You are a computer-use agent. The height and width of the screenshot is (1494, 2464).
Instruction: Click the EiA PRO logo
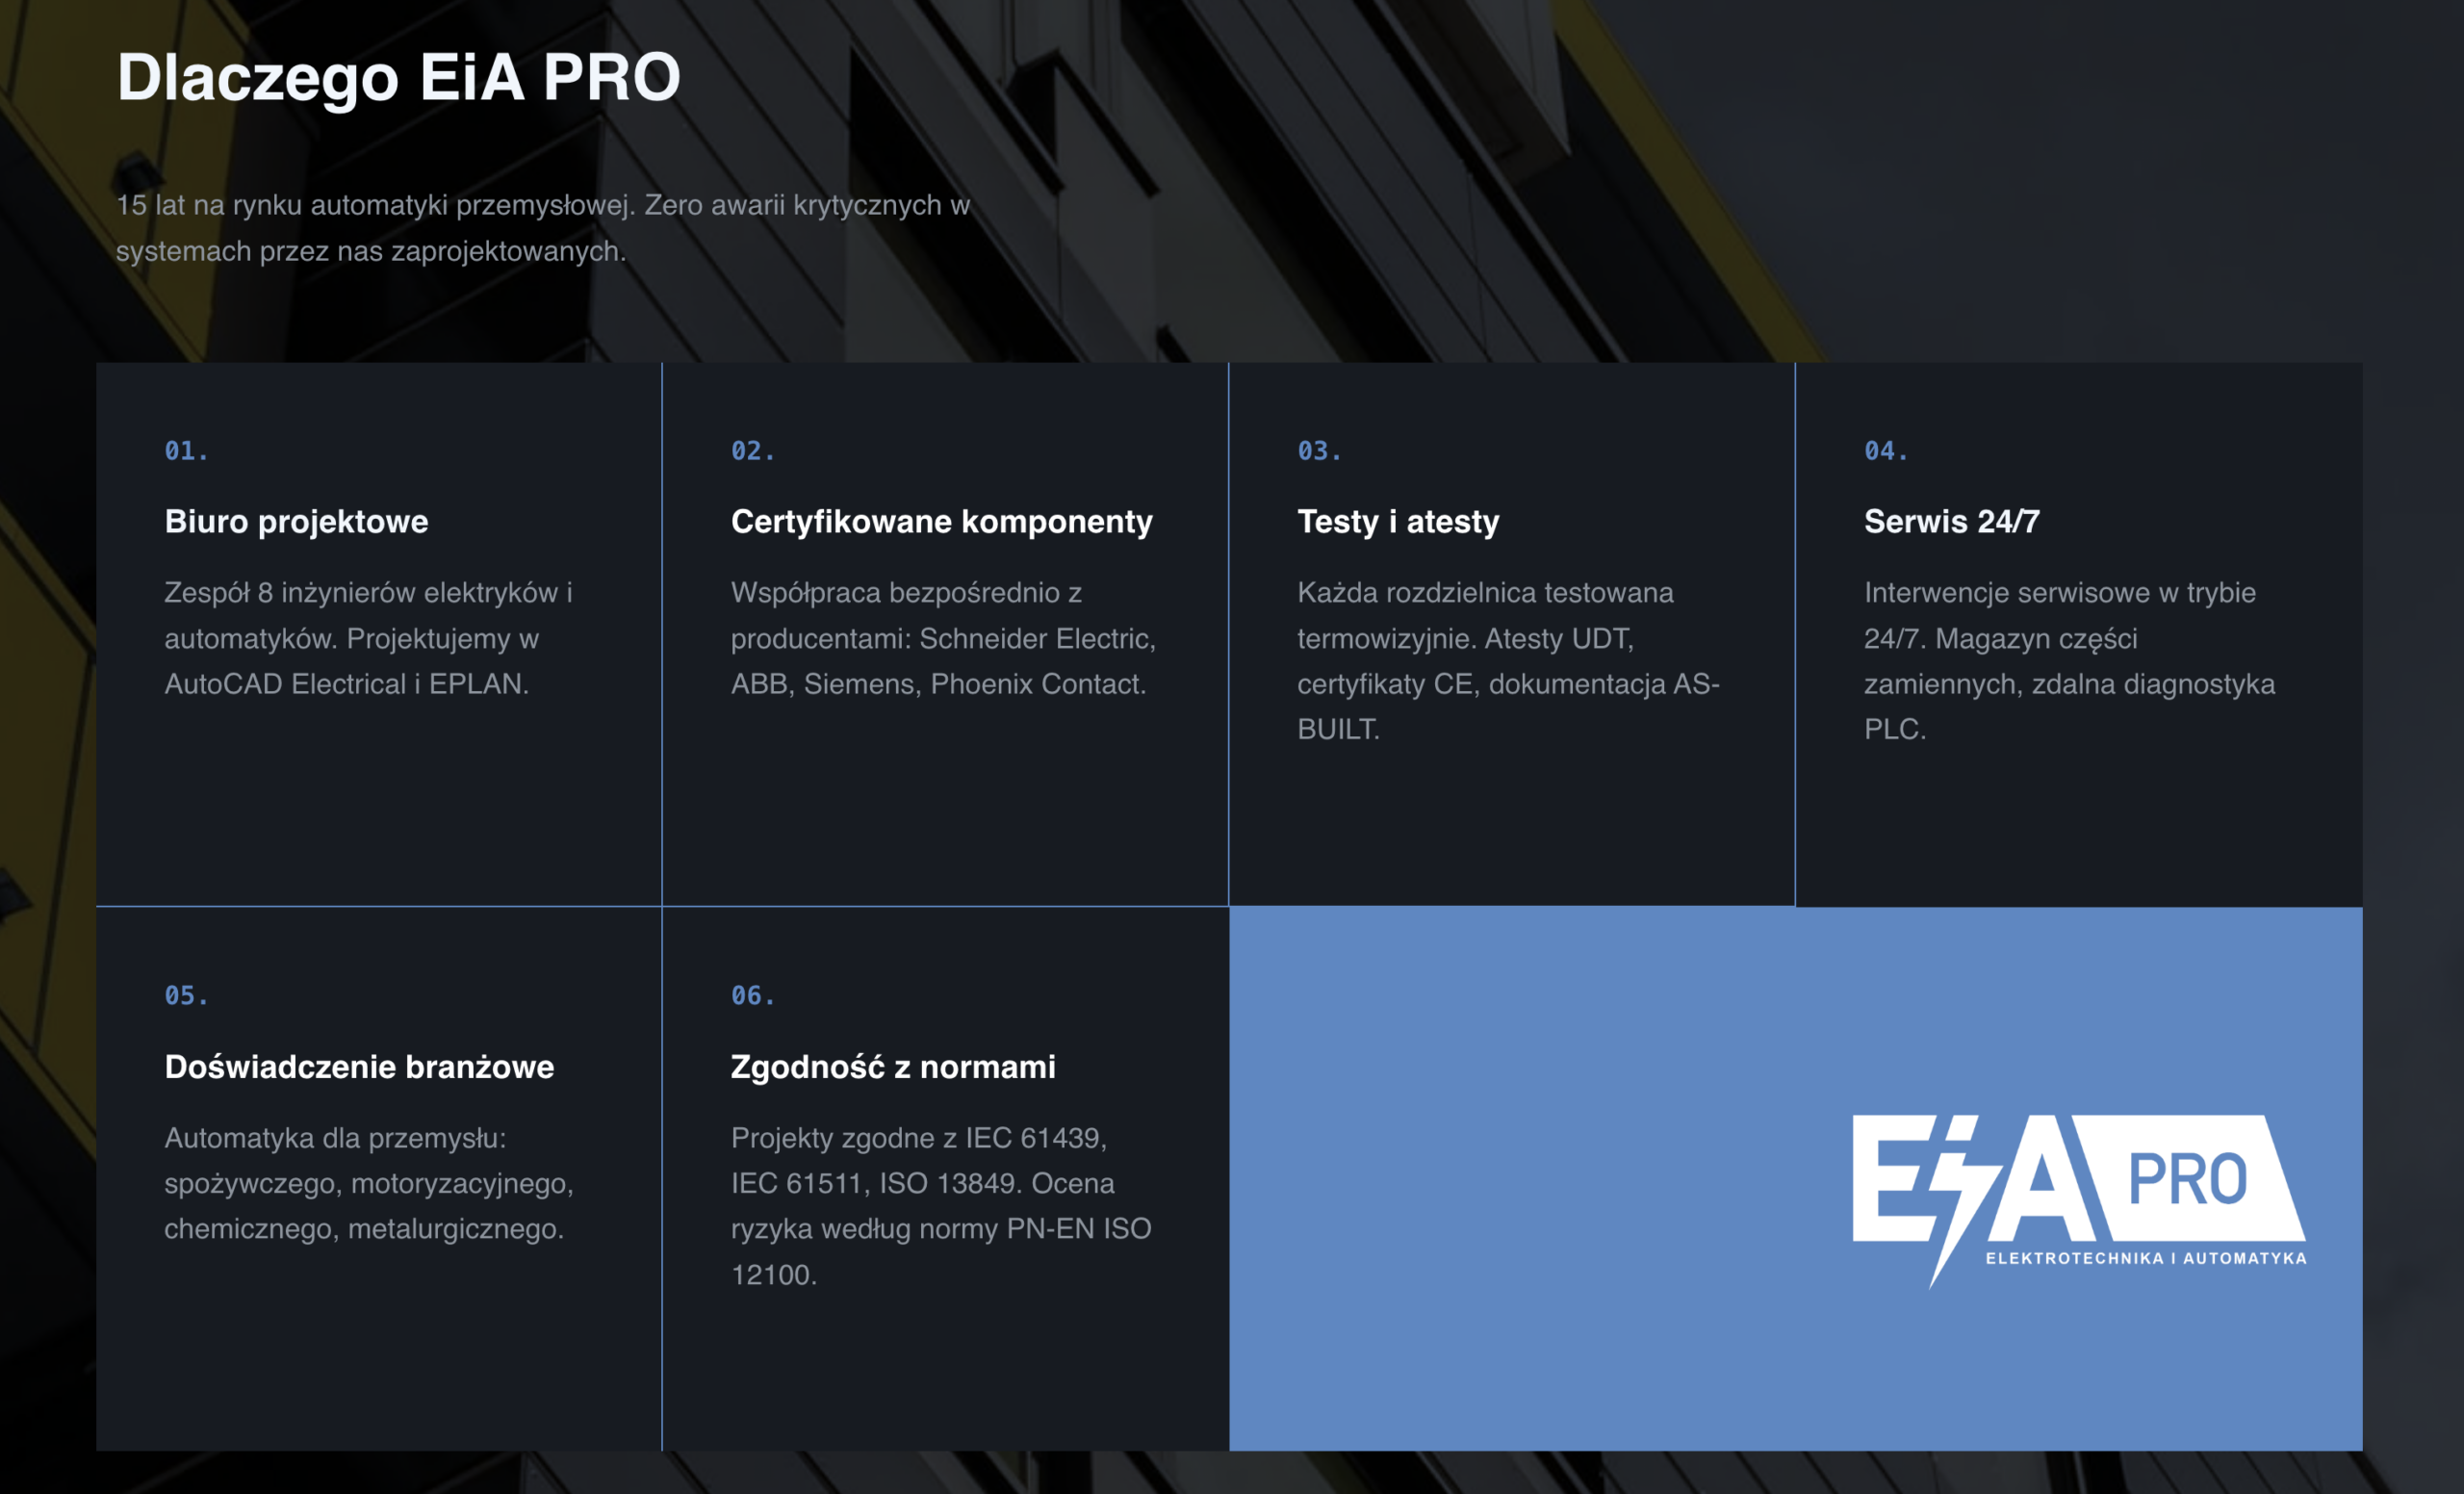(x=2078, y=1201)
